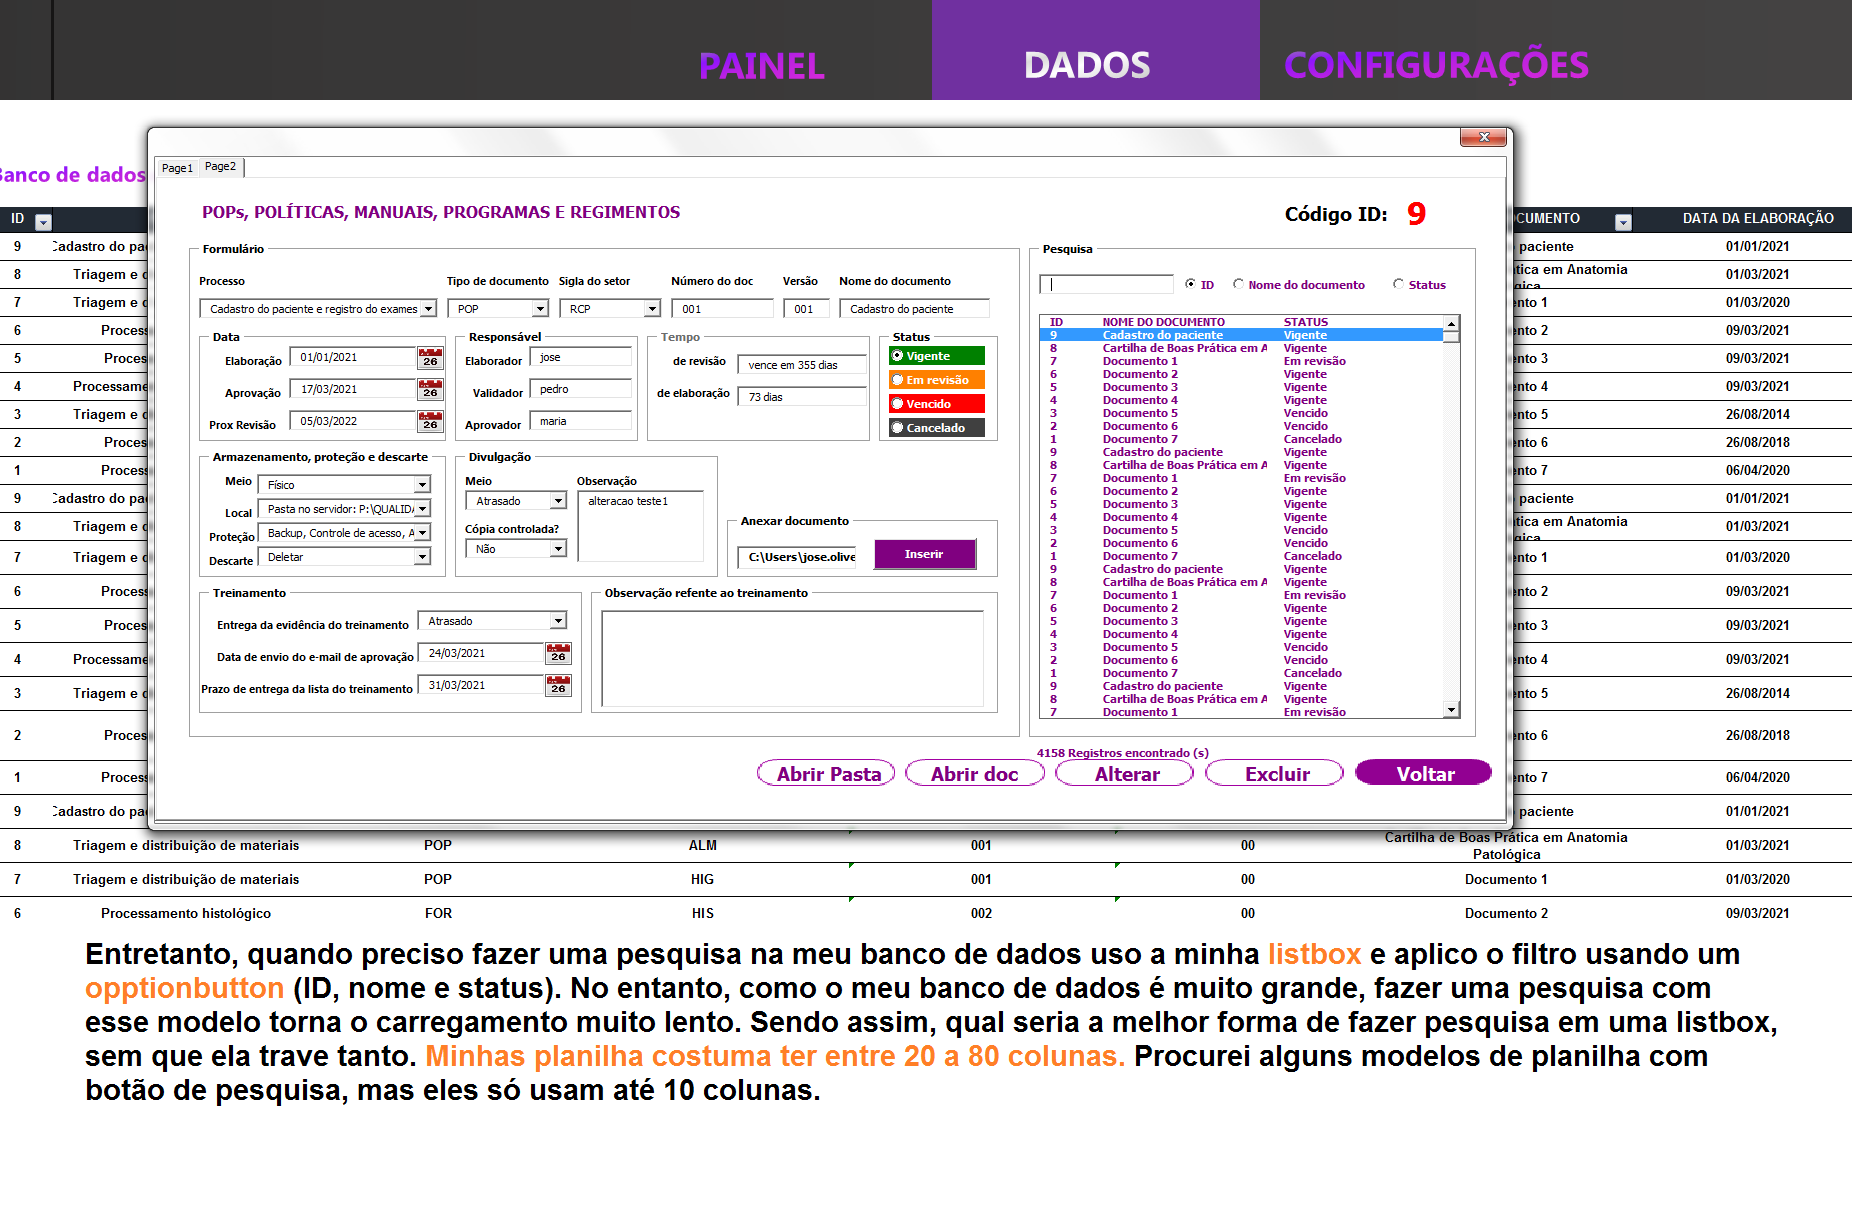This screenshot has width=1852, height=1212.
Task: Expand the Divulgação Meio dropdown
Action: click(558, 501)
